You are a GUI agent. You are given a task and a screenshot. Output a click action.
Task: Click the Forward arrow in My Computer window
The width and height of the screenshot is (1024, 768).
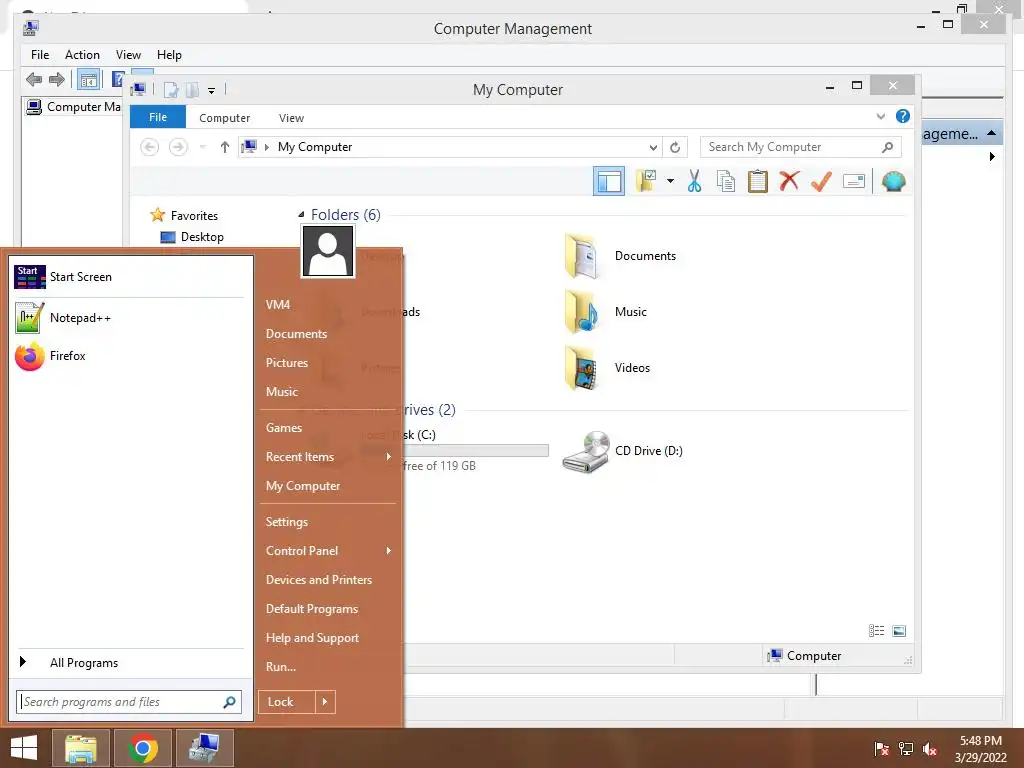tap(178, 147)
